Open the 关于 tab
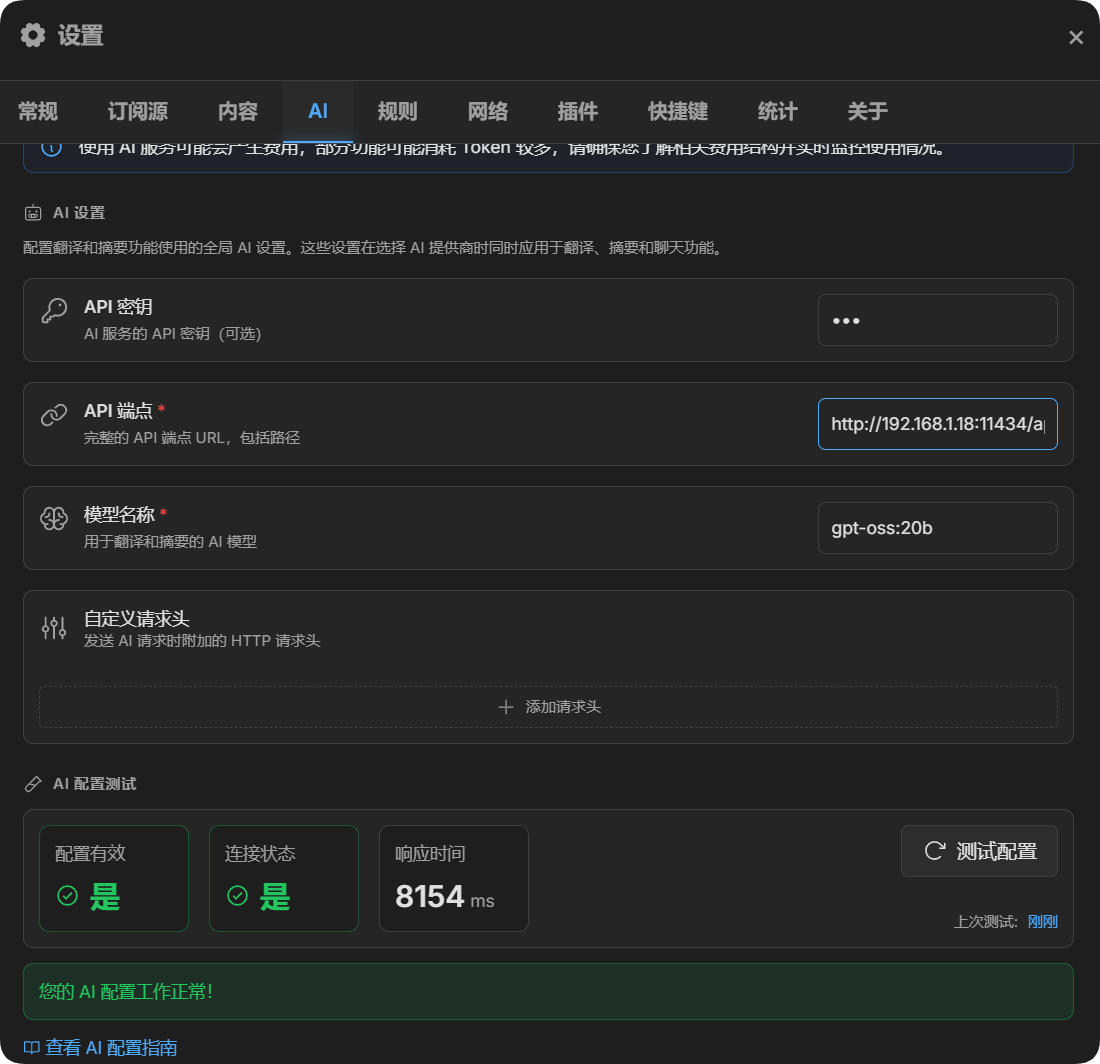This screenshot has width=1100, height=1064. coord(868,111)
